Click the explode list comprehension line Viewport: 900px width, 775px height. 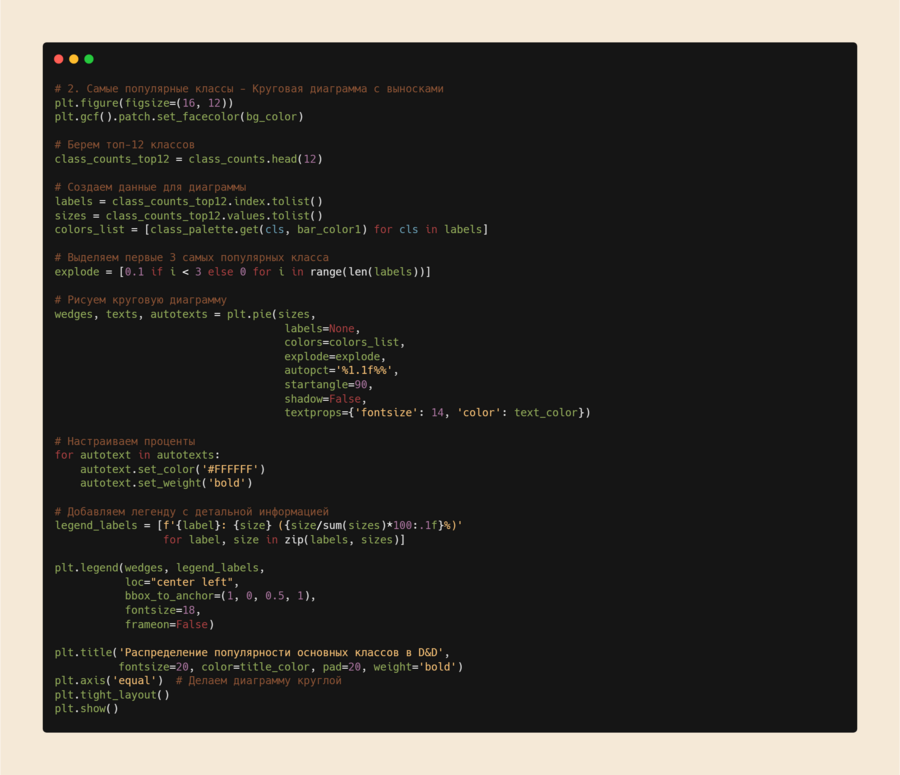pyautogui.click(x=242, y=272)
